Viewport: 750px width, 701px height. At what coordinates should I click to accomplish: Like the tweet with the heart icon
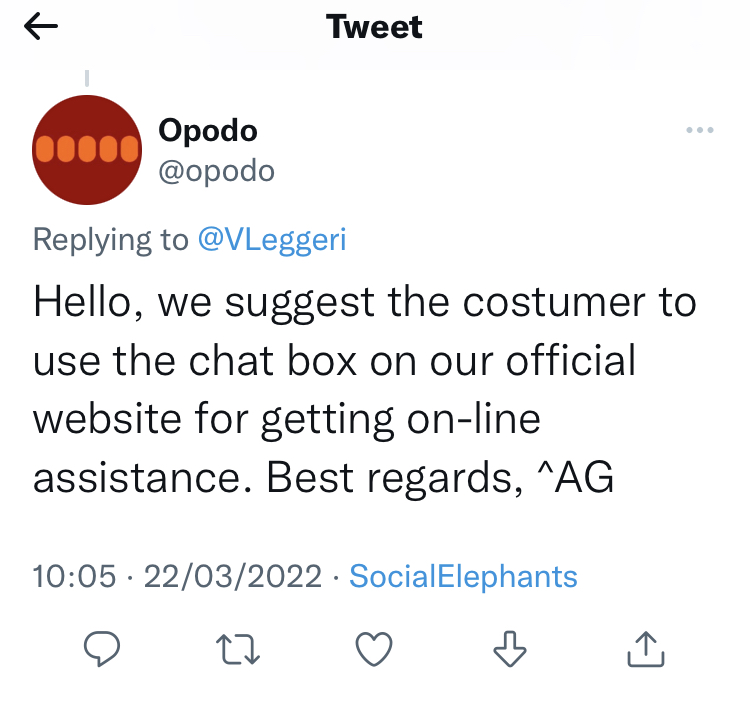374,650
